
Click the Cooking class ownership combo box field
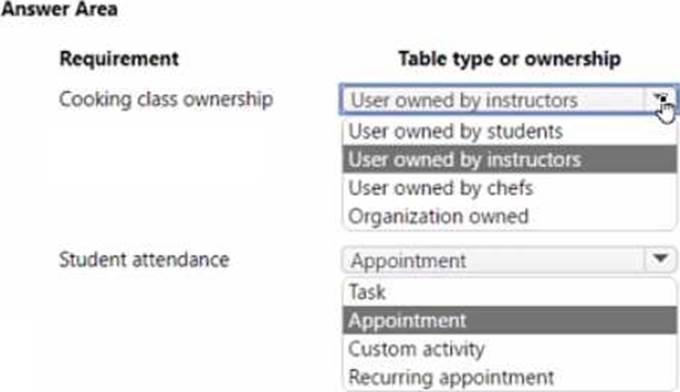[508, 100]
